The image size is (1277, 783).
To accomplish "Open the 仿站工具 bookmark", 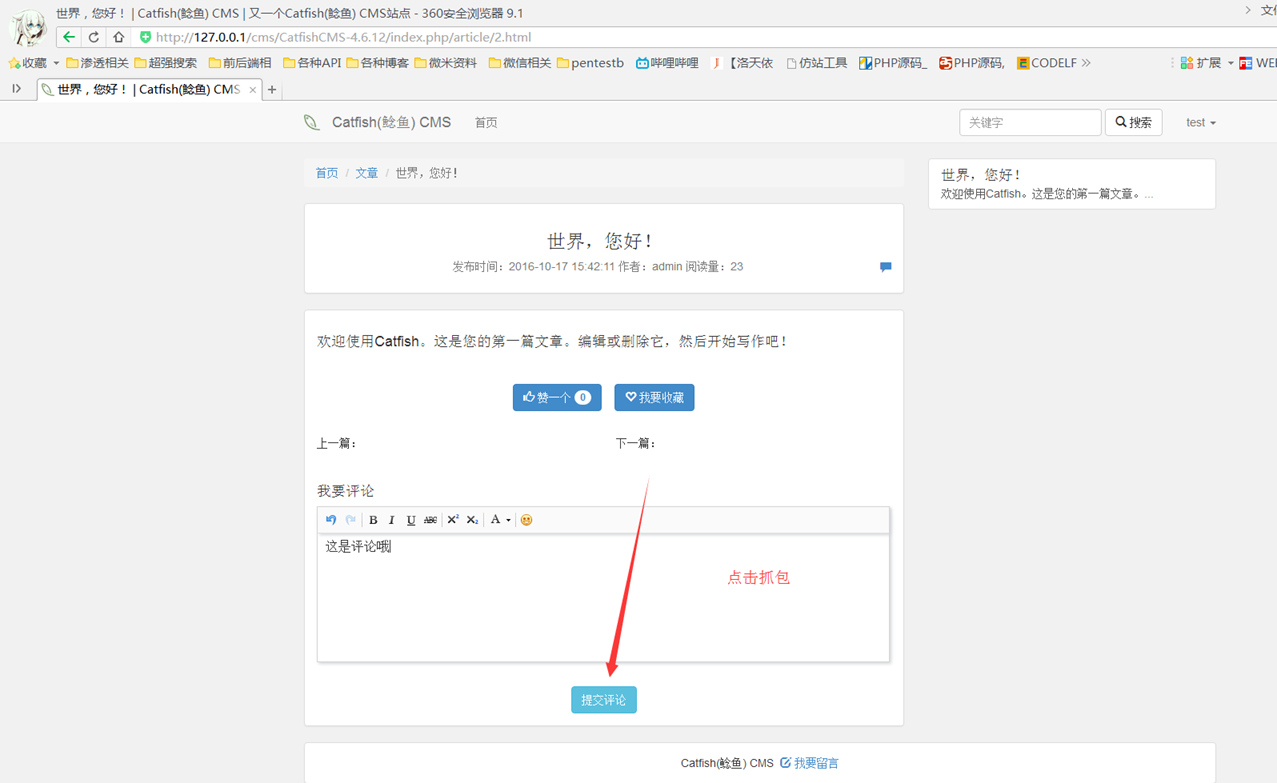I will [817, 63].
